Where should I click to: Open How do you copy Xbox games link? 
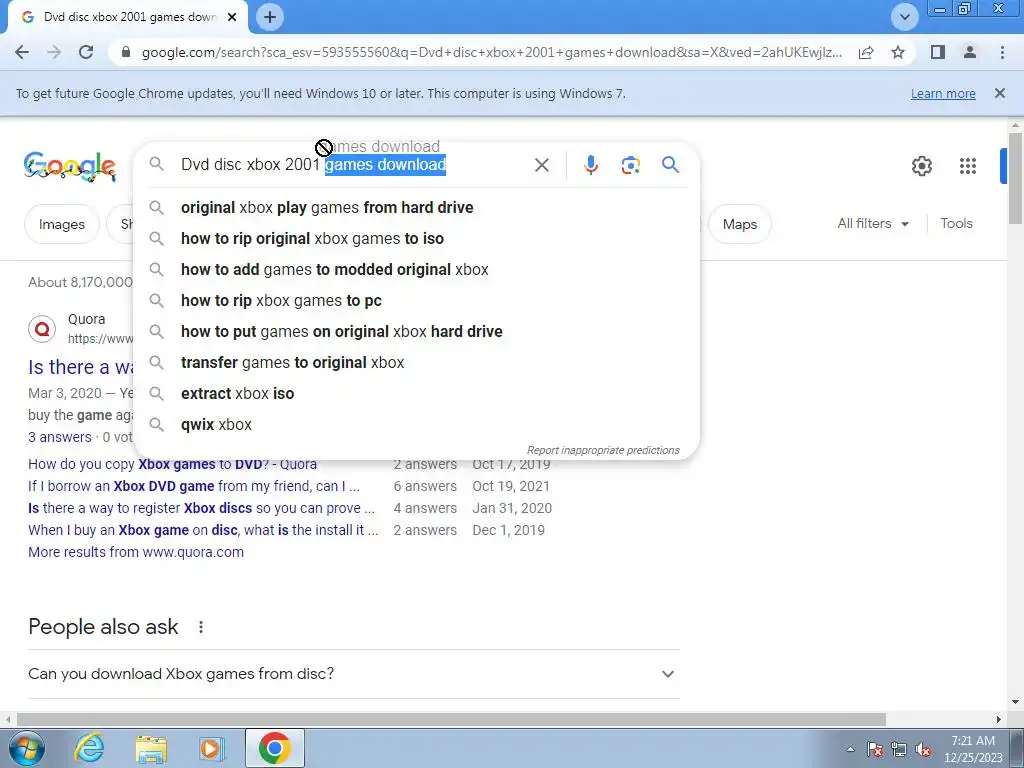pyautogui.click(x=172, y=464)
